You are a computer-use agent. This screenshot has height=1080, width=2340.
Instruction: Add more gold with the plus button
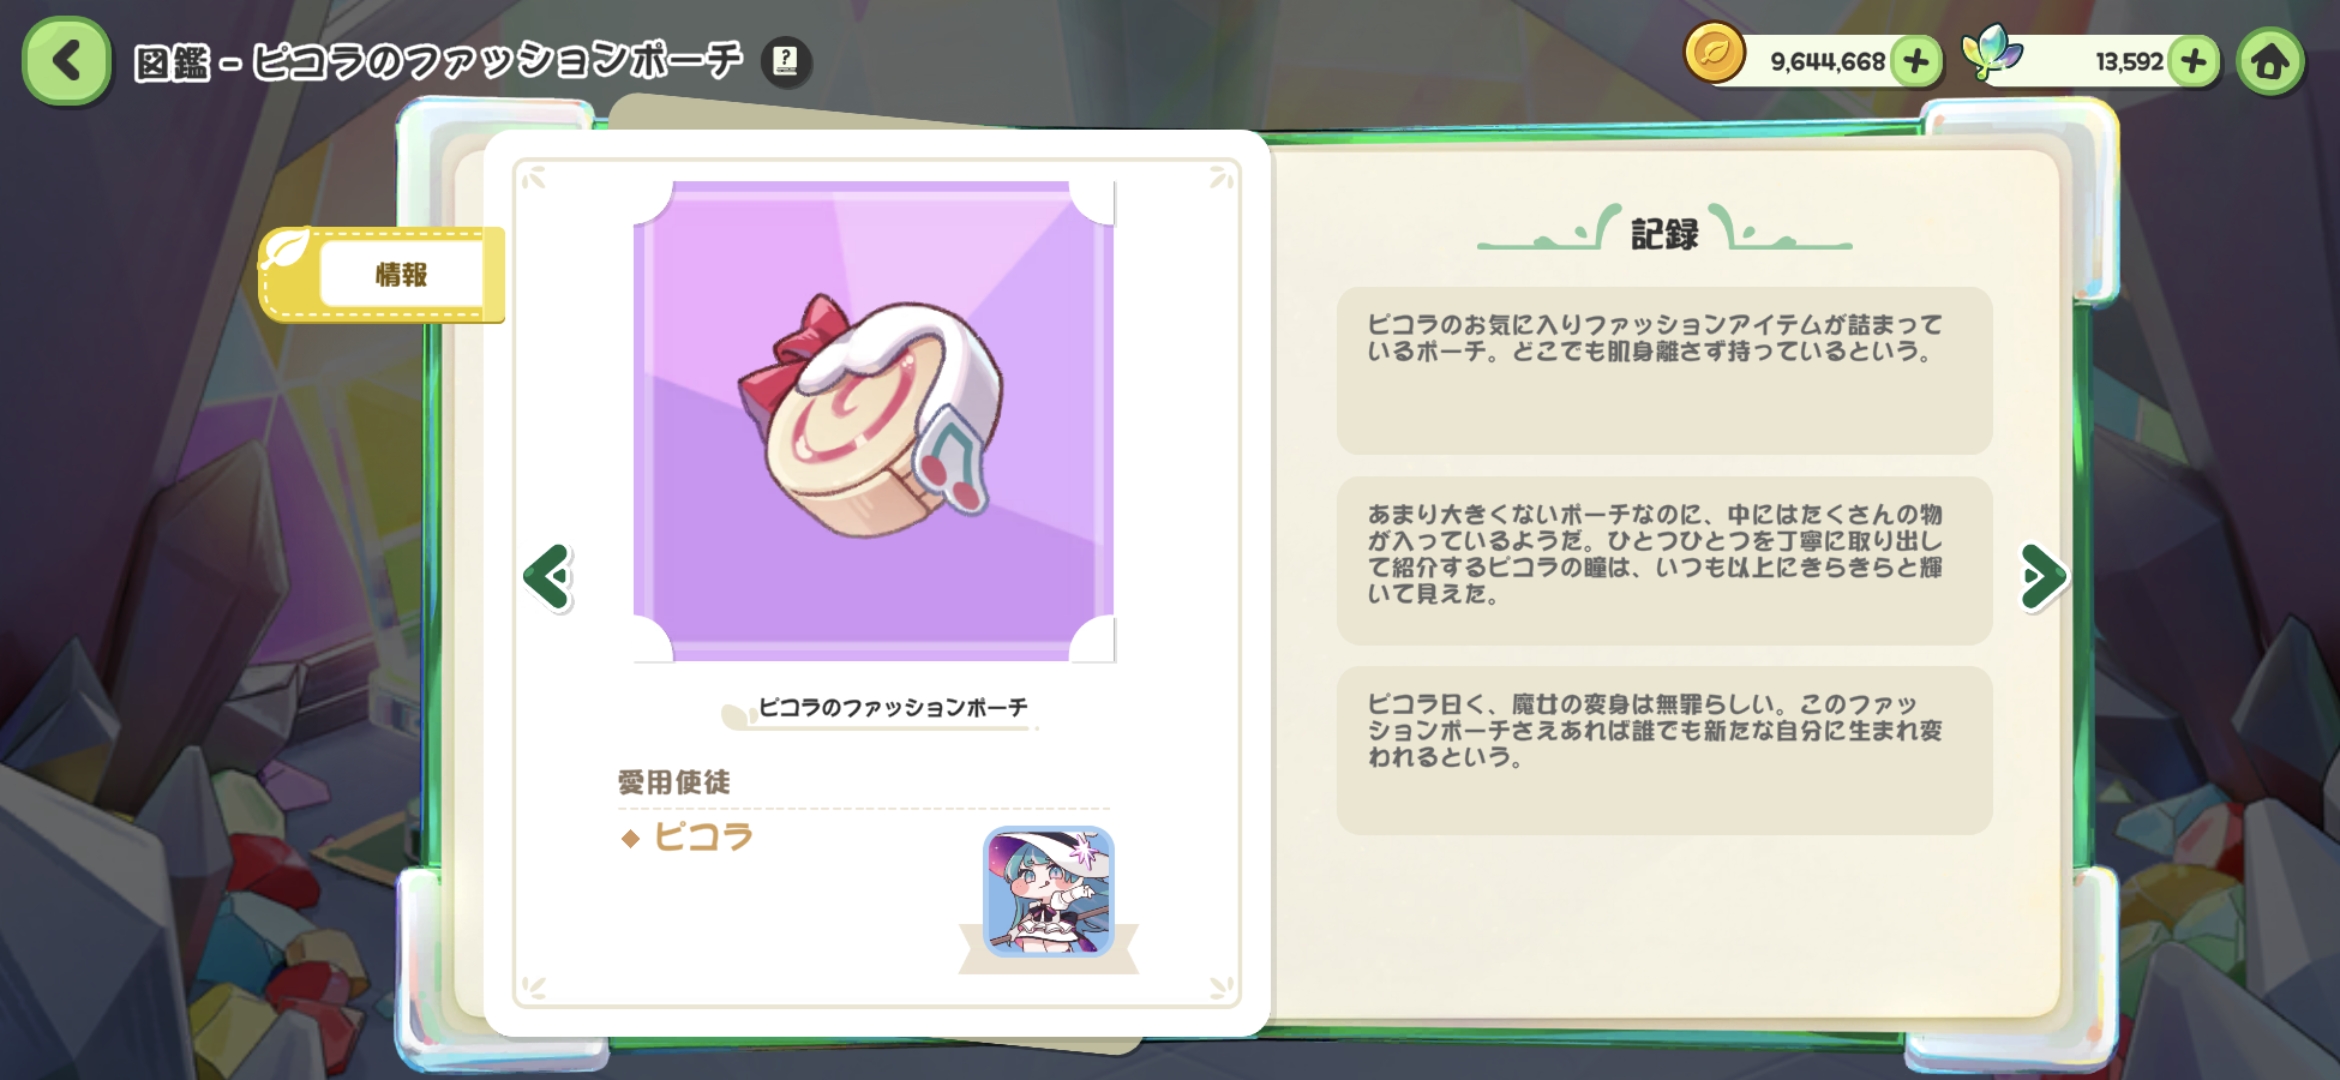1916,62
